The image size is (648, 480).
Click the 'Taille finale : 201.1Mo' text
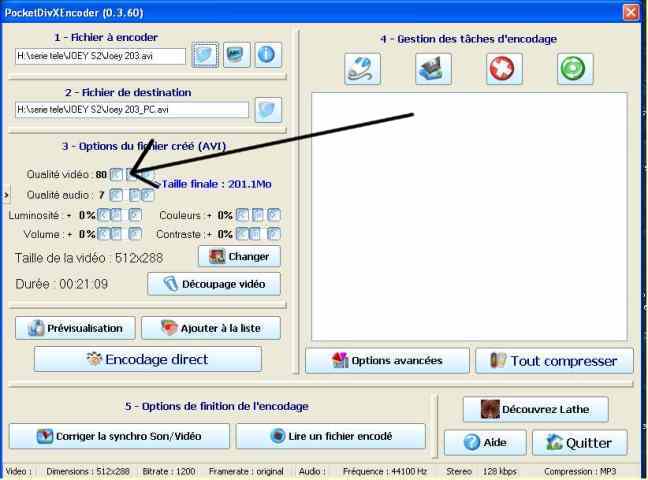(217, 184)
